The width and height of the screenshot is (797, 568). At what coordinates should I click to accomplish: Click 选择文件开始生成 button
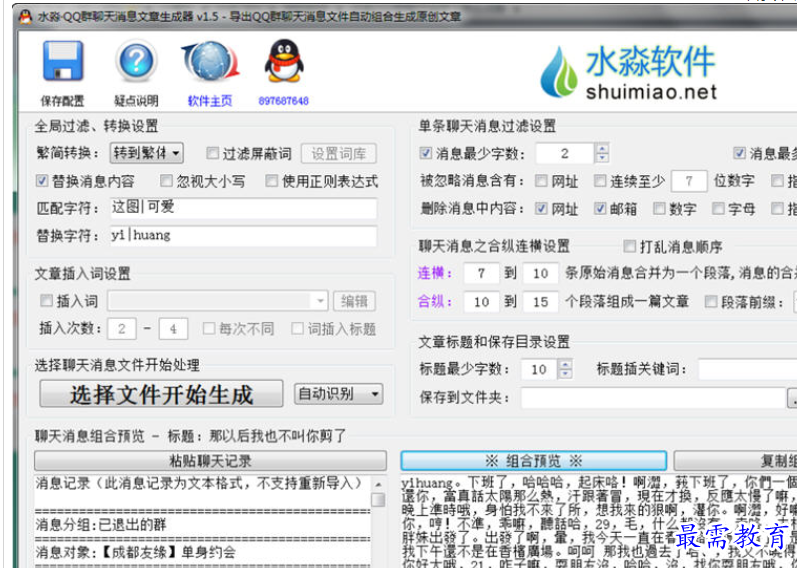(x=161, y=394)
